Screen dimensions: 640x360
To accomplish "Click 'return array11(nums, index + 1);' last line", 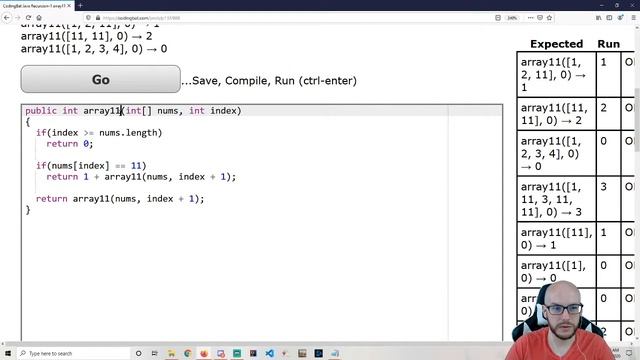I will 120,199.
